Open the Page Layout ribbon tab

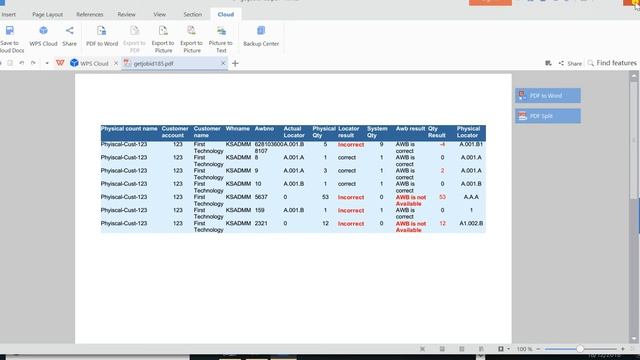tap(47, 14)
